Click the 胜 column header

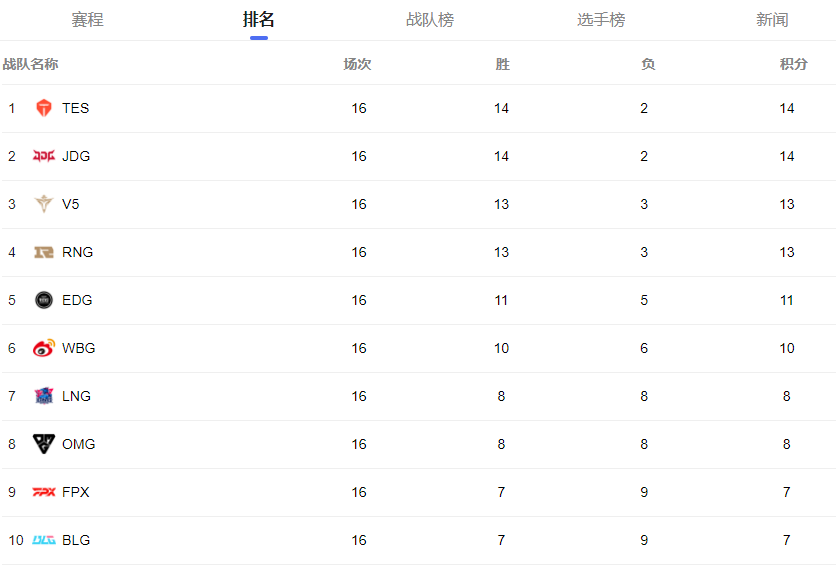click(502, 64)
